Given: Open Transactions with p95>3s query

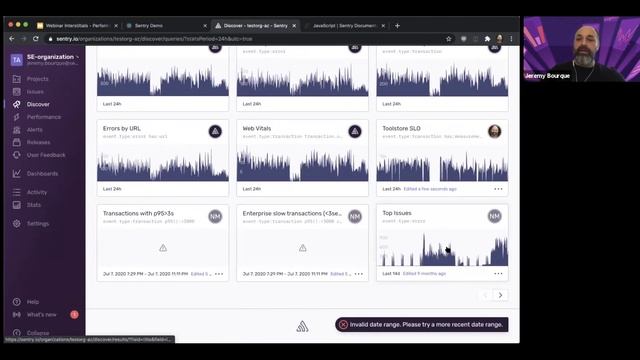Looking at the screenshot, I should pos(138,213).
